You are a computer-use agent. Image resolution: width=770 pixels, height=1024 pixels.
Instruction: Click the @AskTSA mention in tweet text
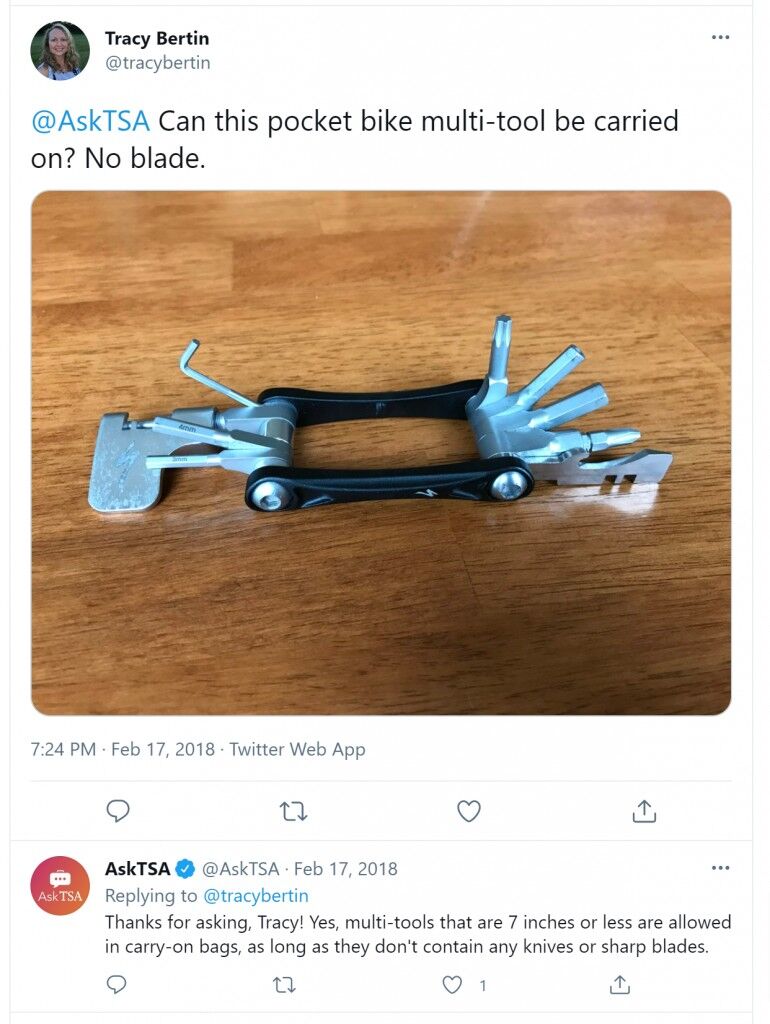(90, 121)
